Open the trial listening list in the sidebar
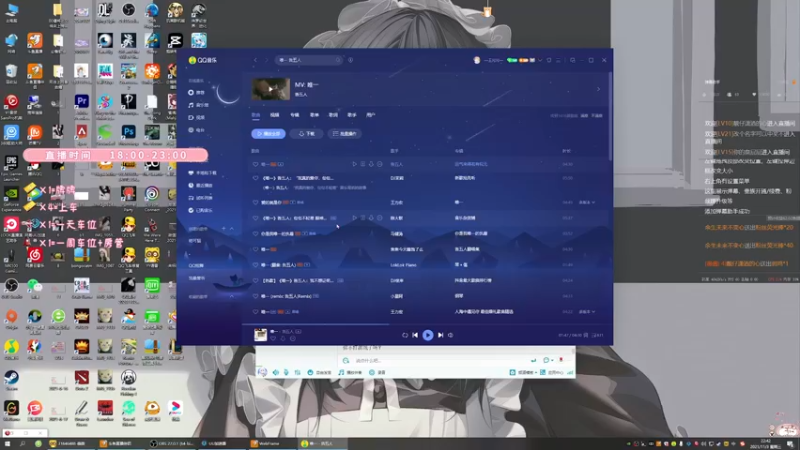 click(201, 197)
